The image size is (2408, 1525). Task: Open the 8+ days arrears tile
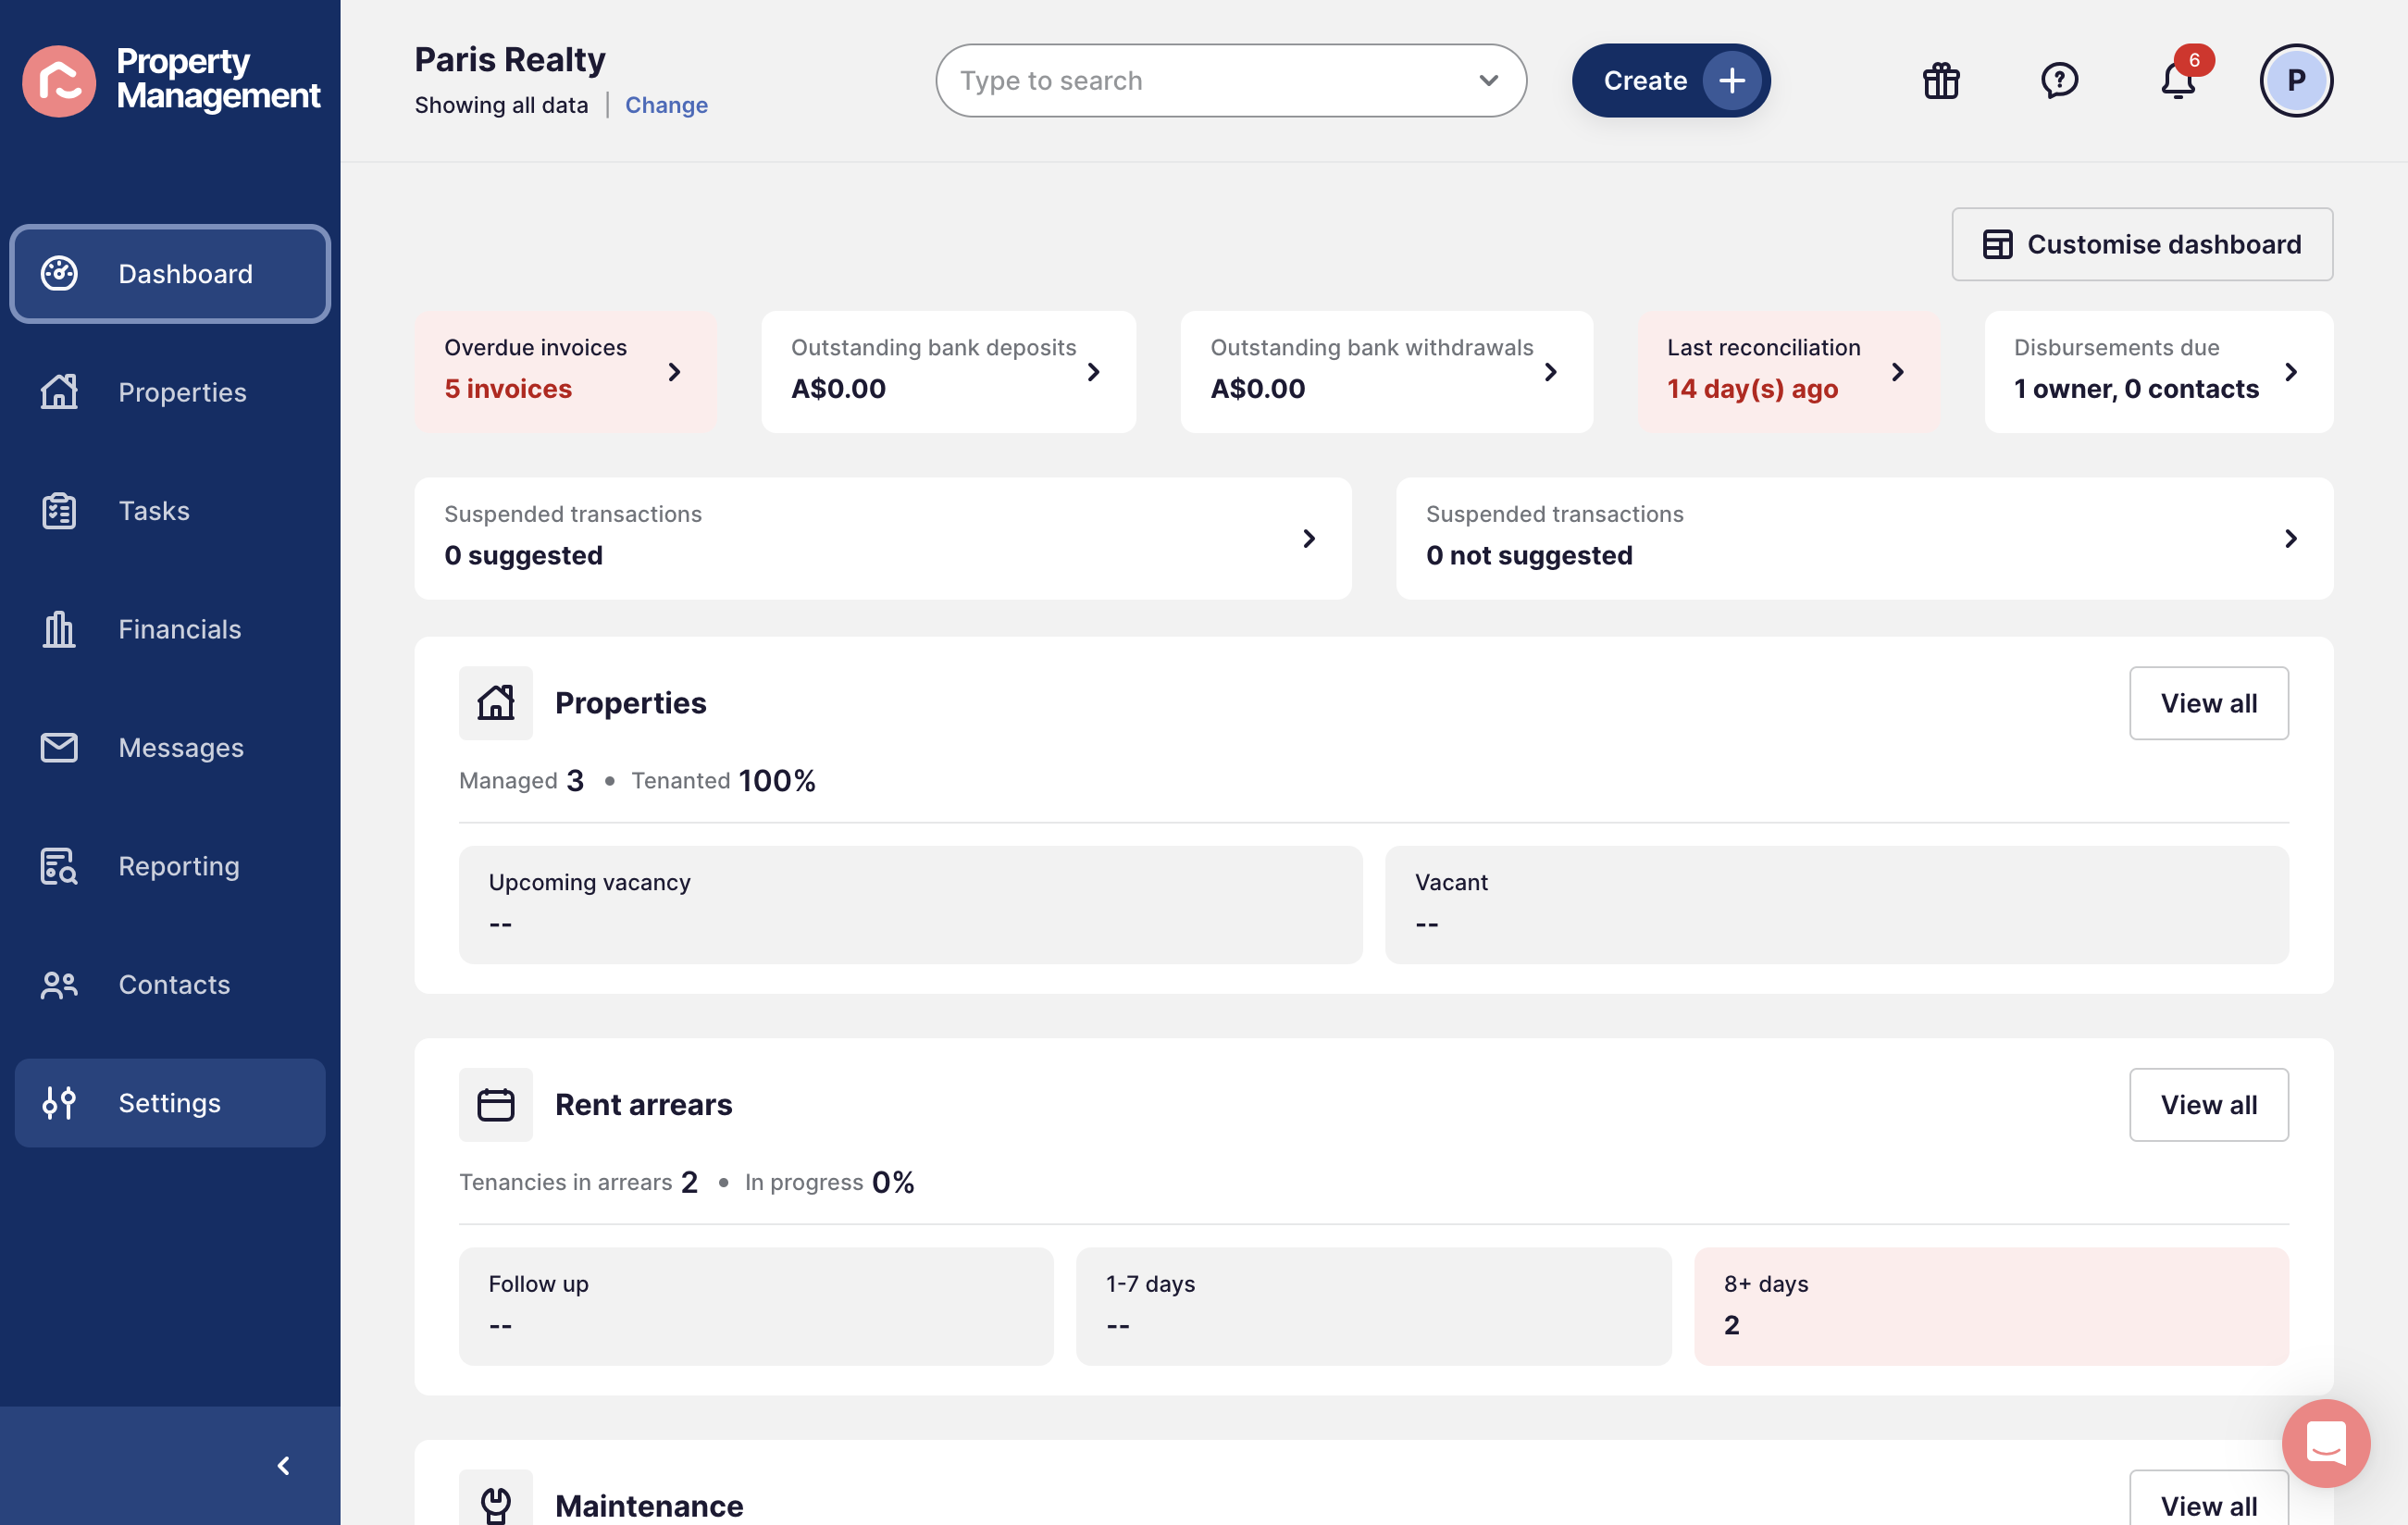pyautogui.click(x=1991, y=1305)
